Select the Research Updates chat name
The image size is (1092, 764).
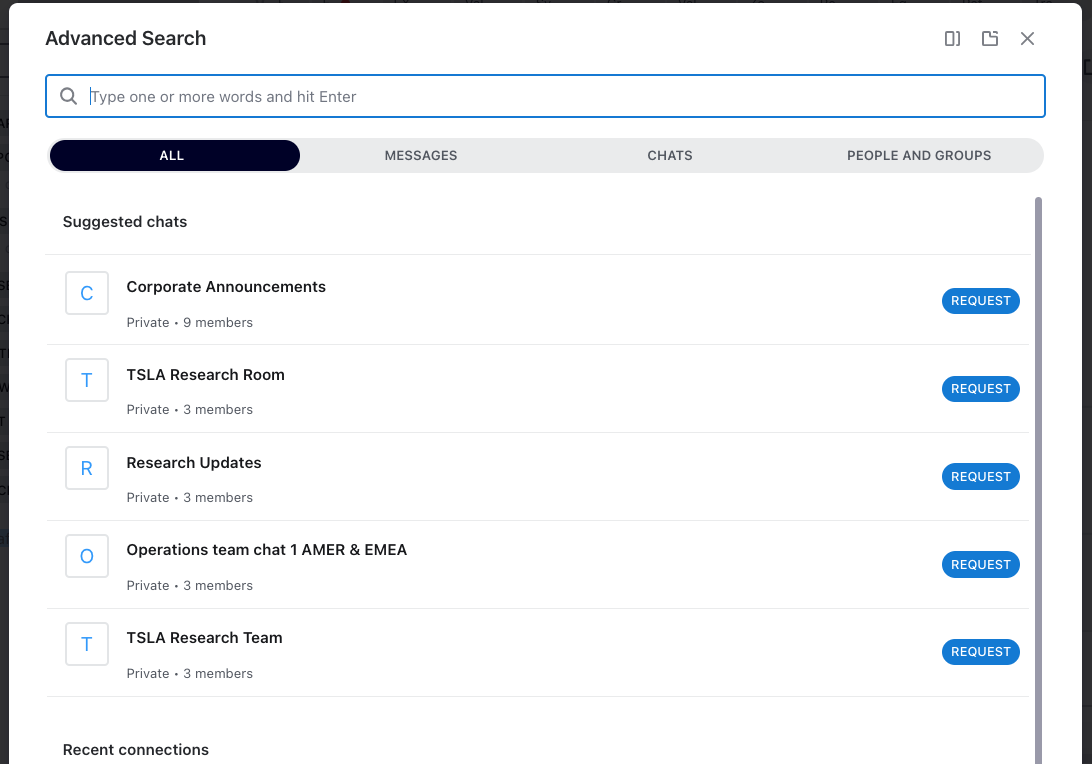(194, 462)
